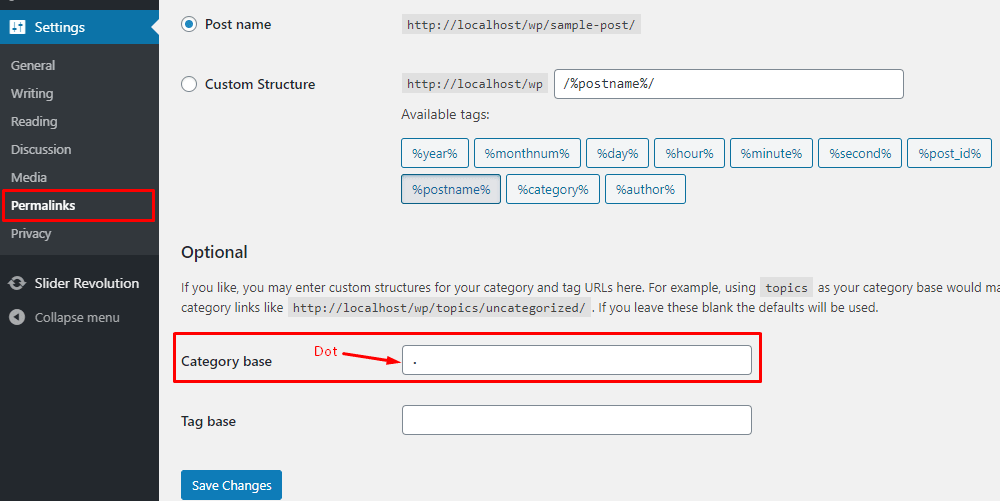Viewport: 1000px width, 501px height.
Task: Click the Save Changes button
Action: [232, 485]
